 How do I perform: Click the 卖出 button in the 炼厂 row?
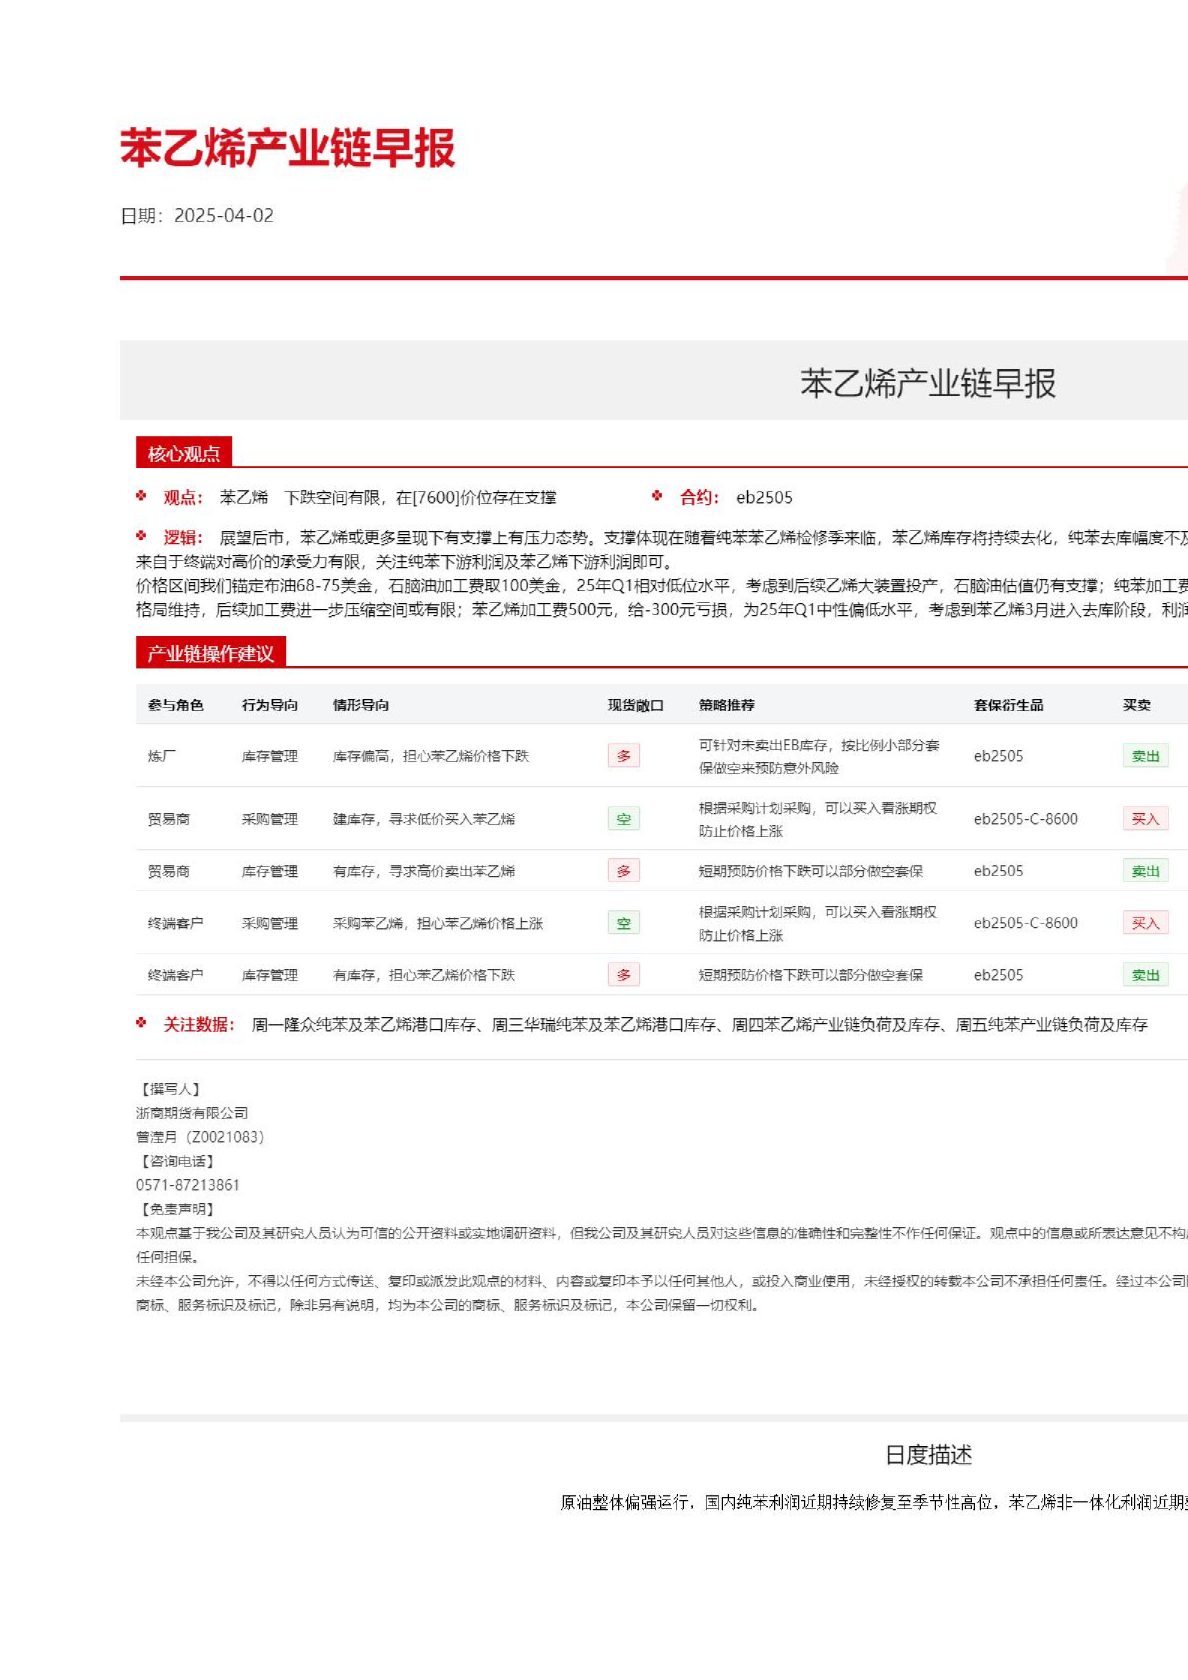pos(1145,756)
